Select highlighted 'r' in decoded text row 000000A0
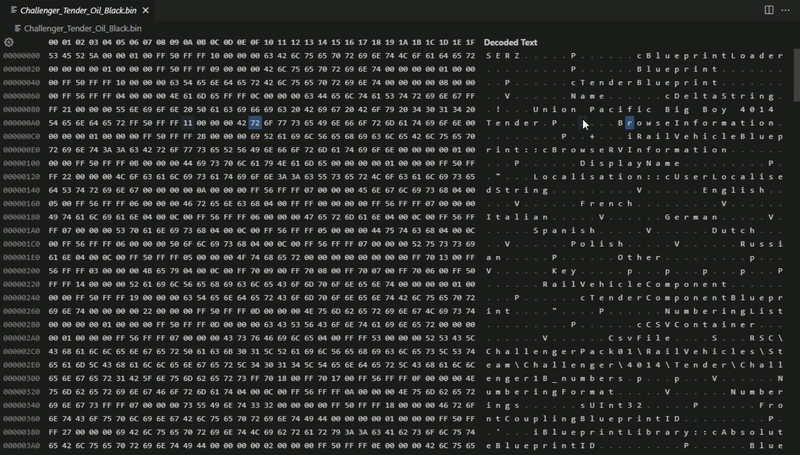This screenshot has height=455, width=800. click(629, 123)
